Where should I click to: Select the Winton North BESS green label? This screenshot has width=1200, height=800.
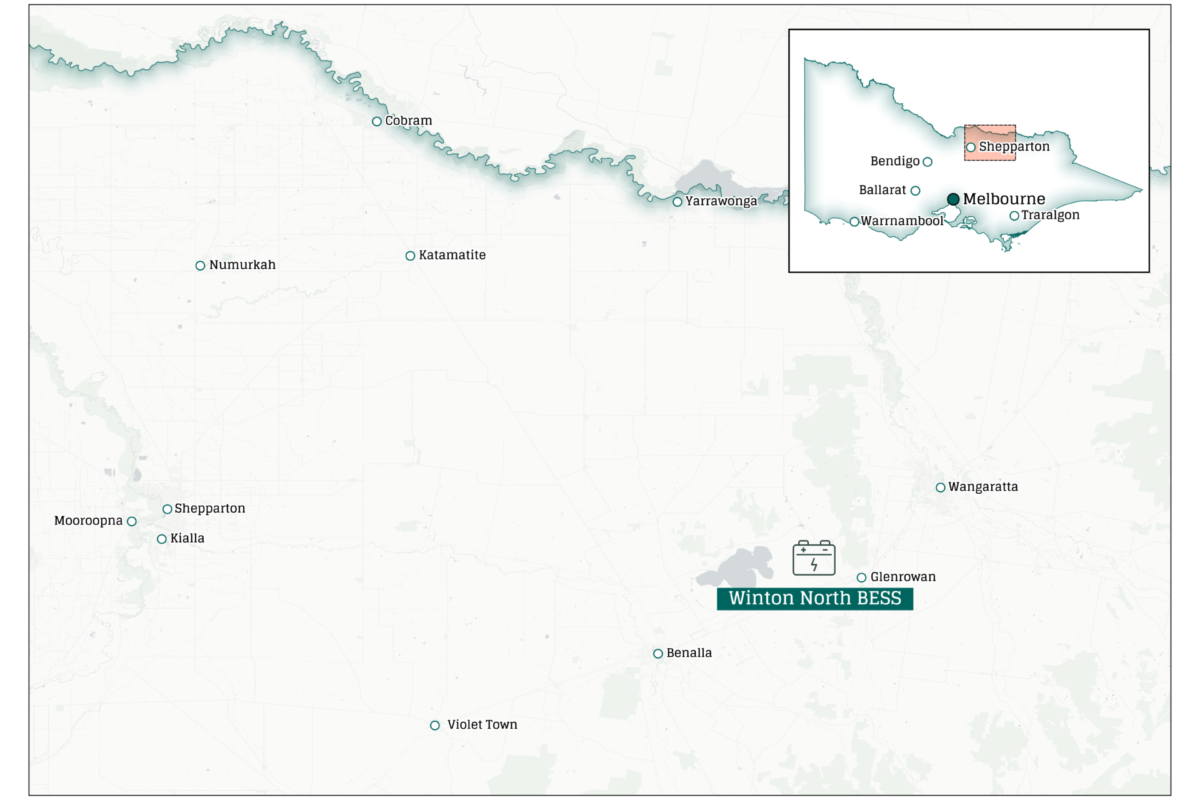click(814, 599)
